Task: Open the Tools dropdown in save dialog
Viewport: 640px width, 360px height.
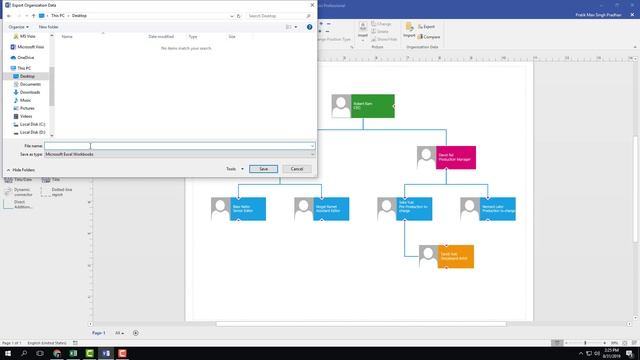Action: (x=235, y=169)
